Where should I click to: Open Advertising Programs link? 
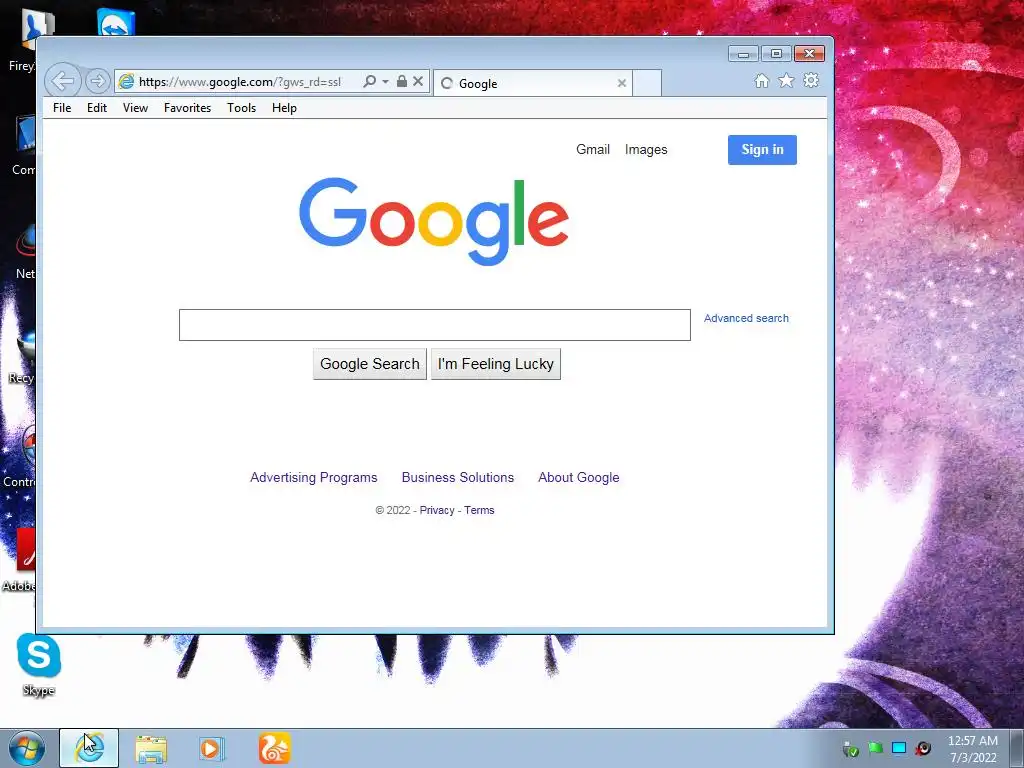(x=313, y=477)
